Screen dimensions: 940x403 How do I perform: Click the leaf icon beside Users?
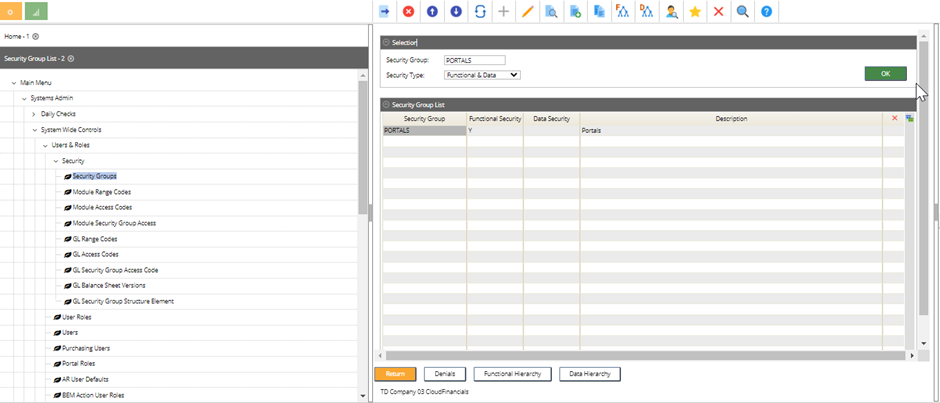point(57,332)
